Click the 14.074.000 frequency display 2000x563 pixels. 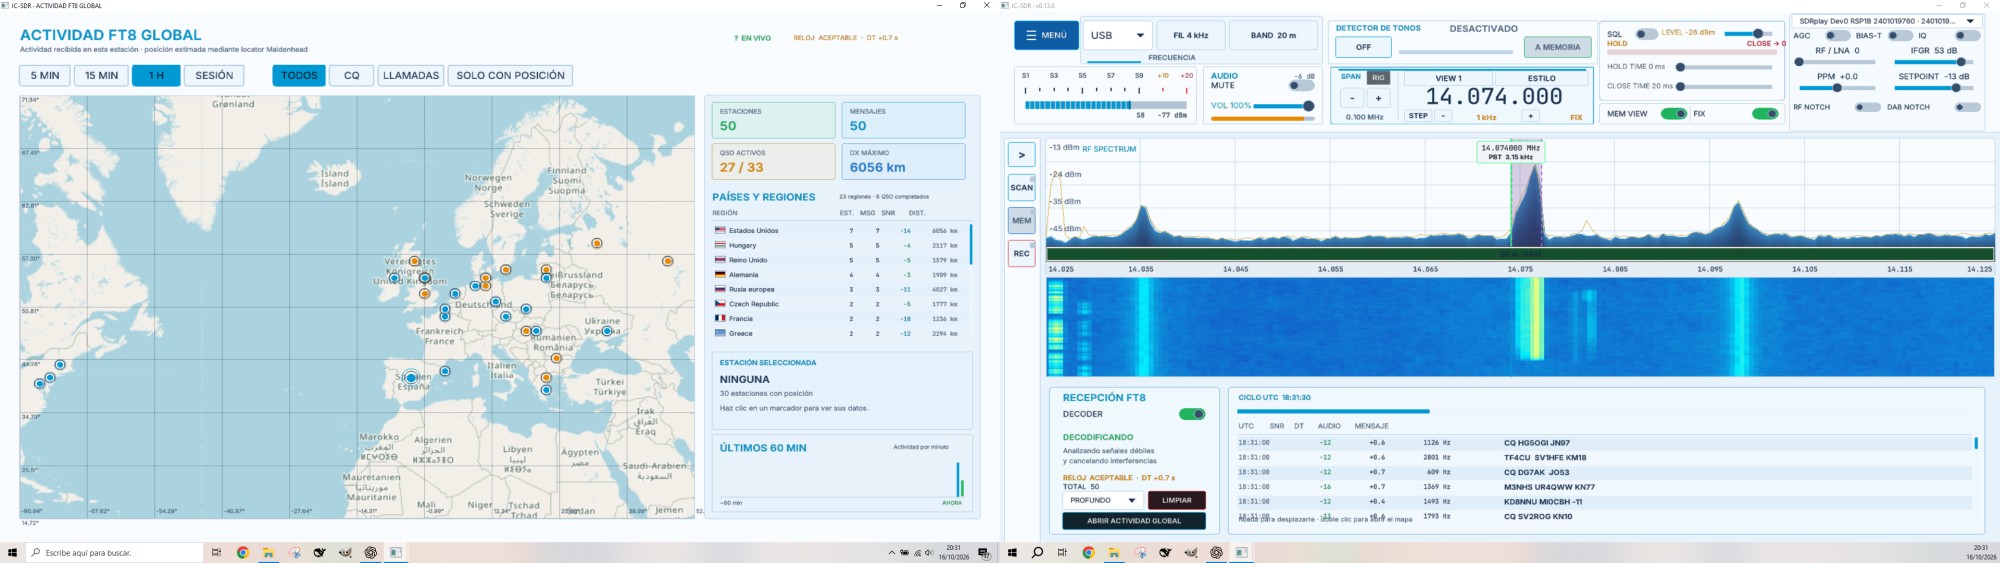coord(1493,97)
